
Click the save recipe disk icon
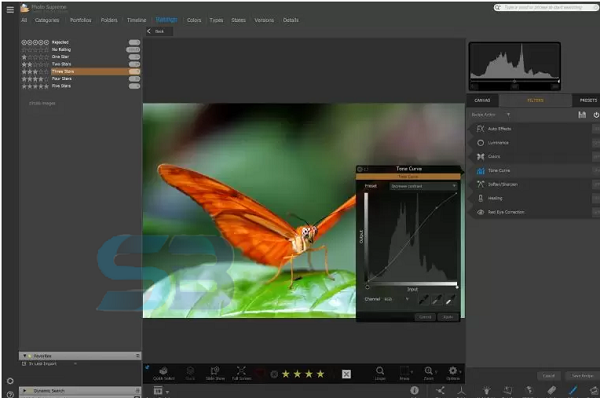tap(582, 115)
